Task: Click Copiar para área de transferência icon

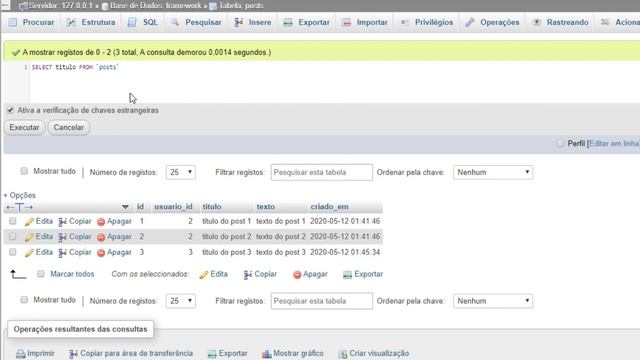Action: click(73, 354)
